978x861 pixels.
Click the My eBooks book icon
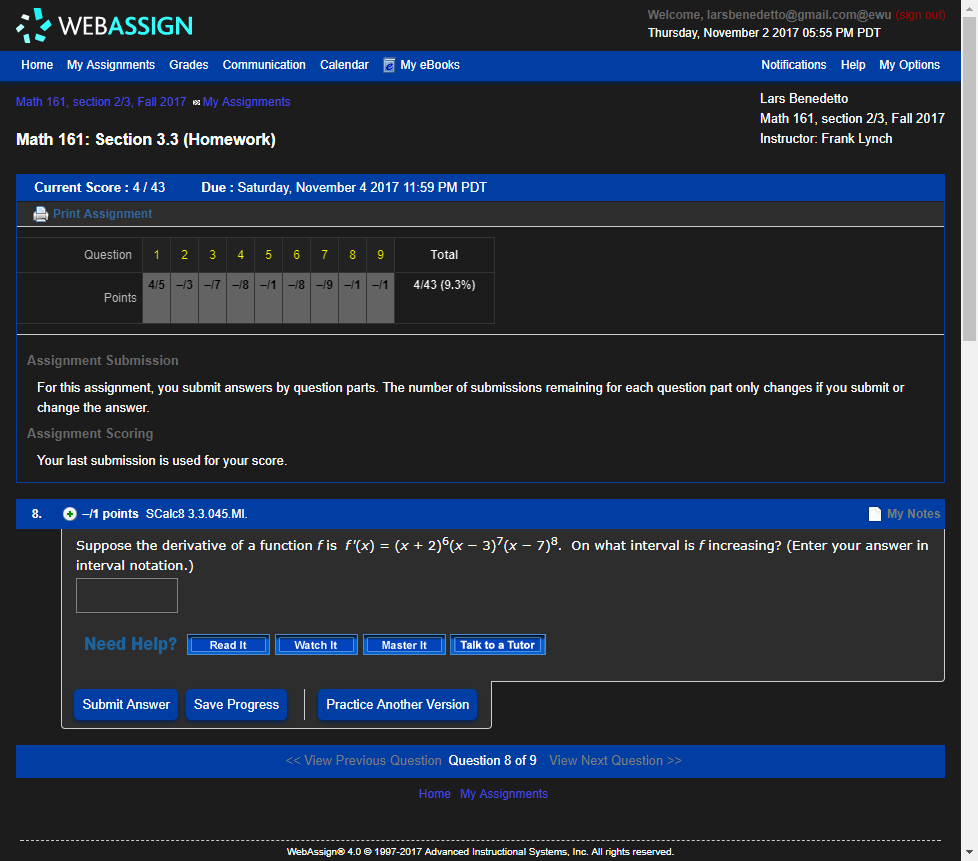[388, 64]
